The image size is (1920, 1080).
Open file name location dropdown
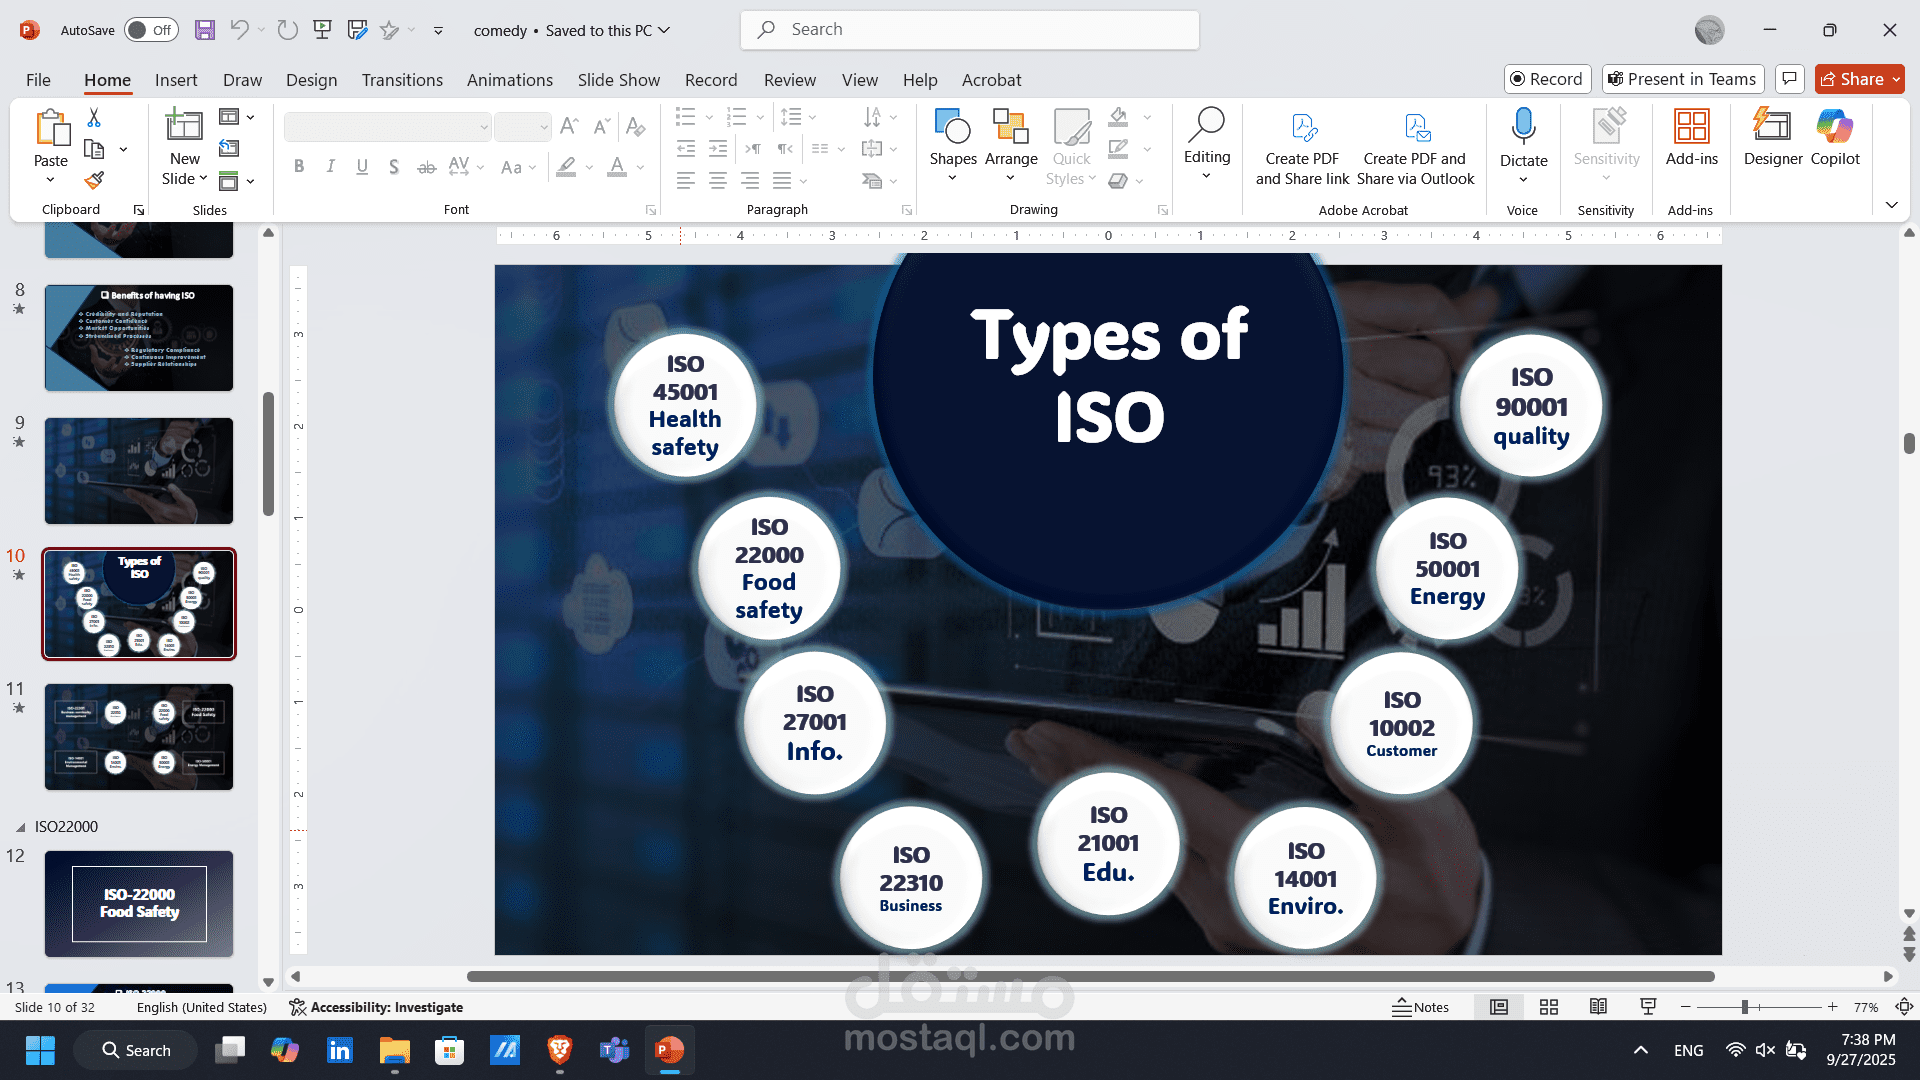pyautogui.click(x=663, y=30)
